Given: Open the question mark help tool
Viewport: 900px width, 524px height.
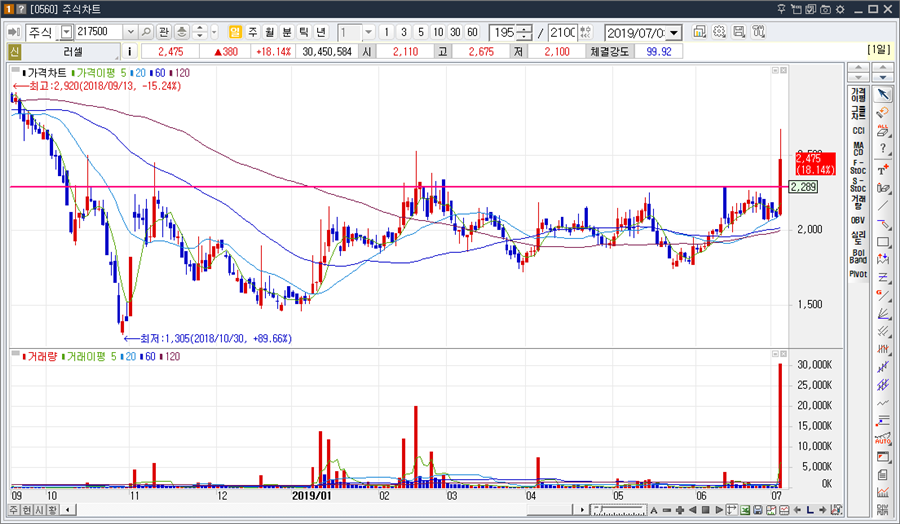Looking at the screenshot, I should tap(883, 149).
